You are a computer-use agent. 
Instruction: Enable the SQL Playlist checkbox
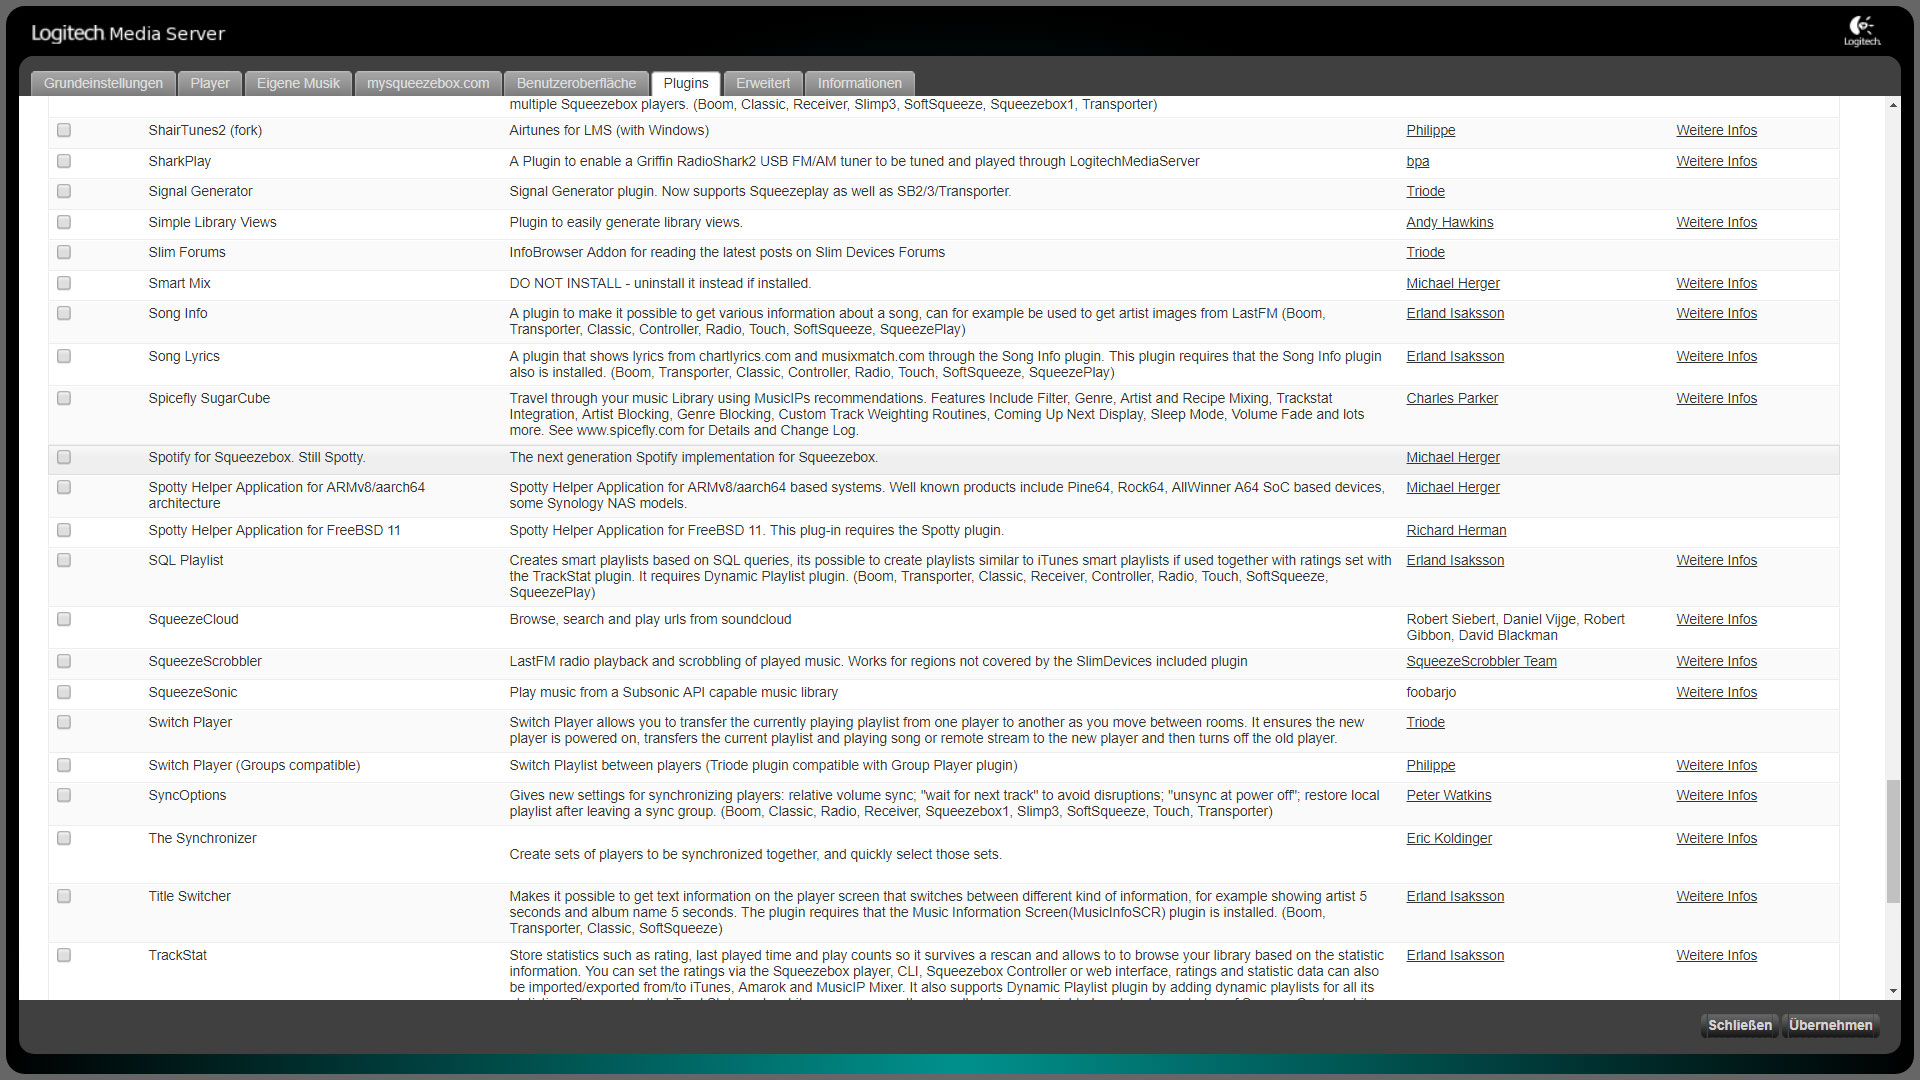tap(64, 560)
